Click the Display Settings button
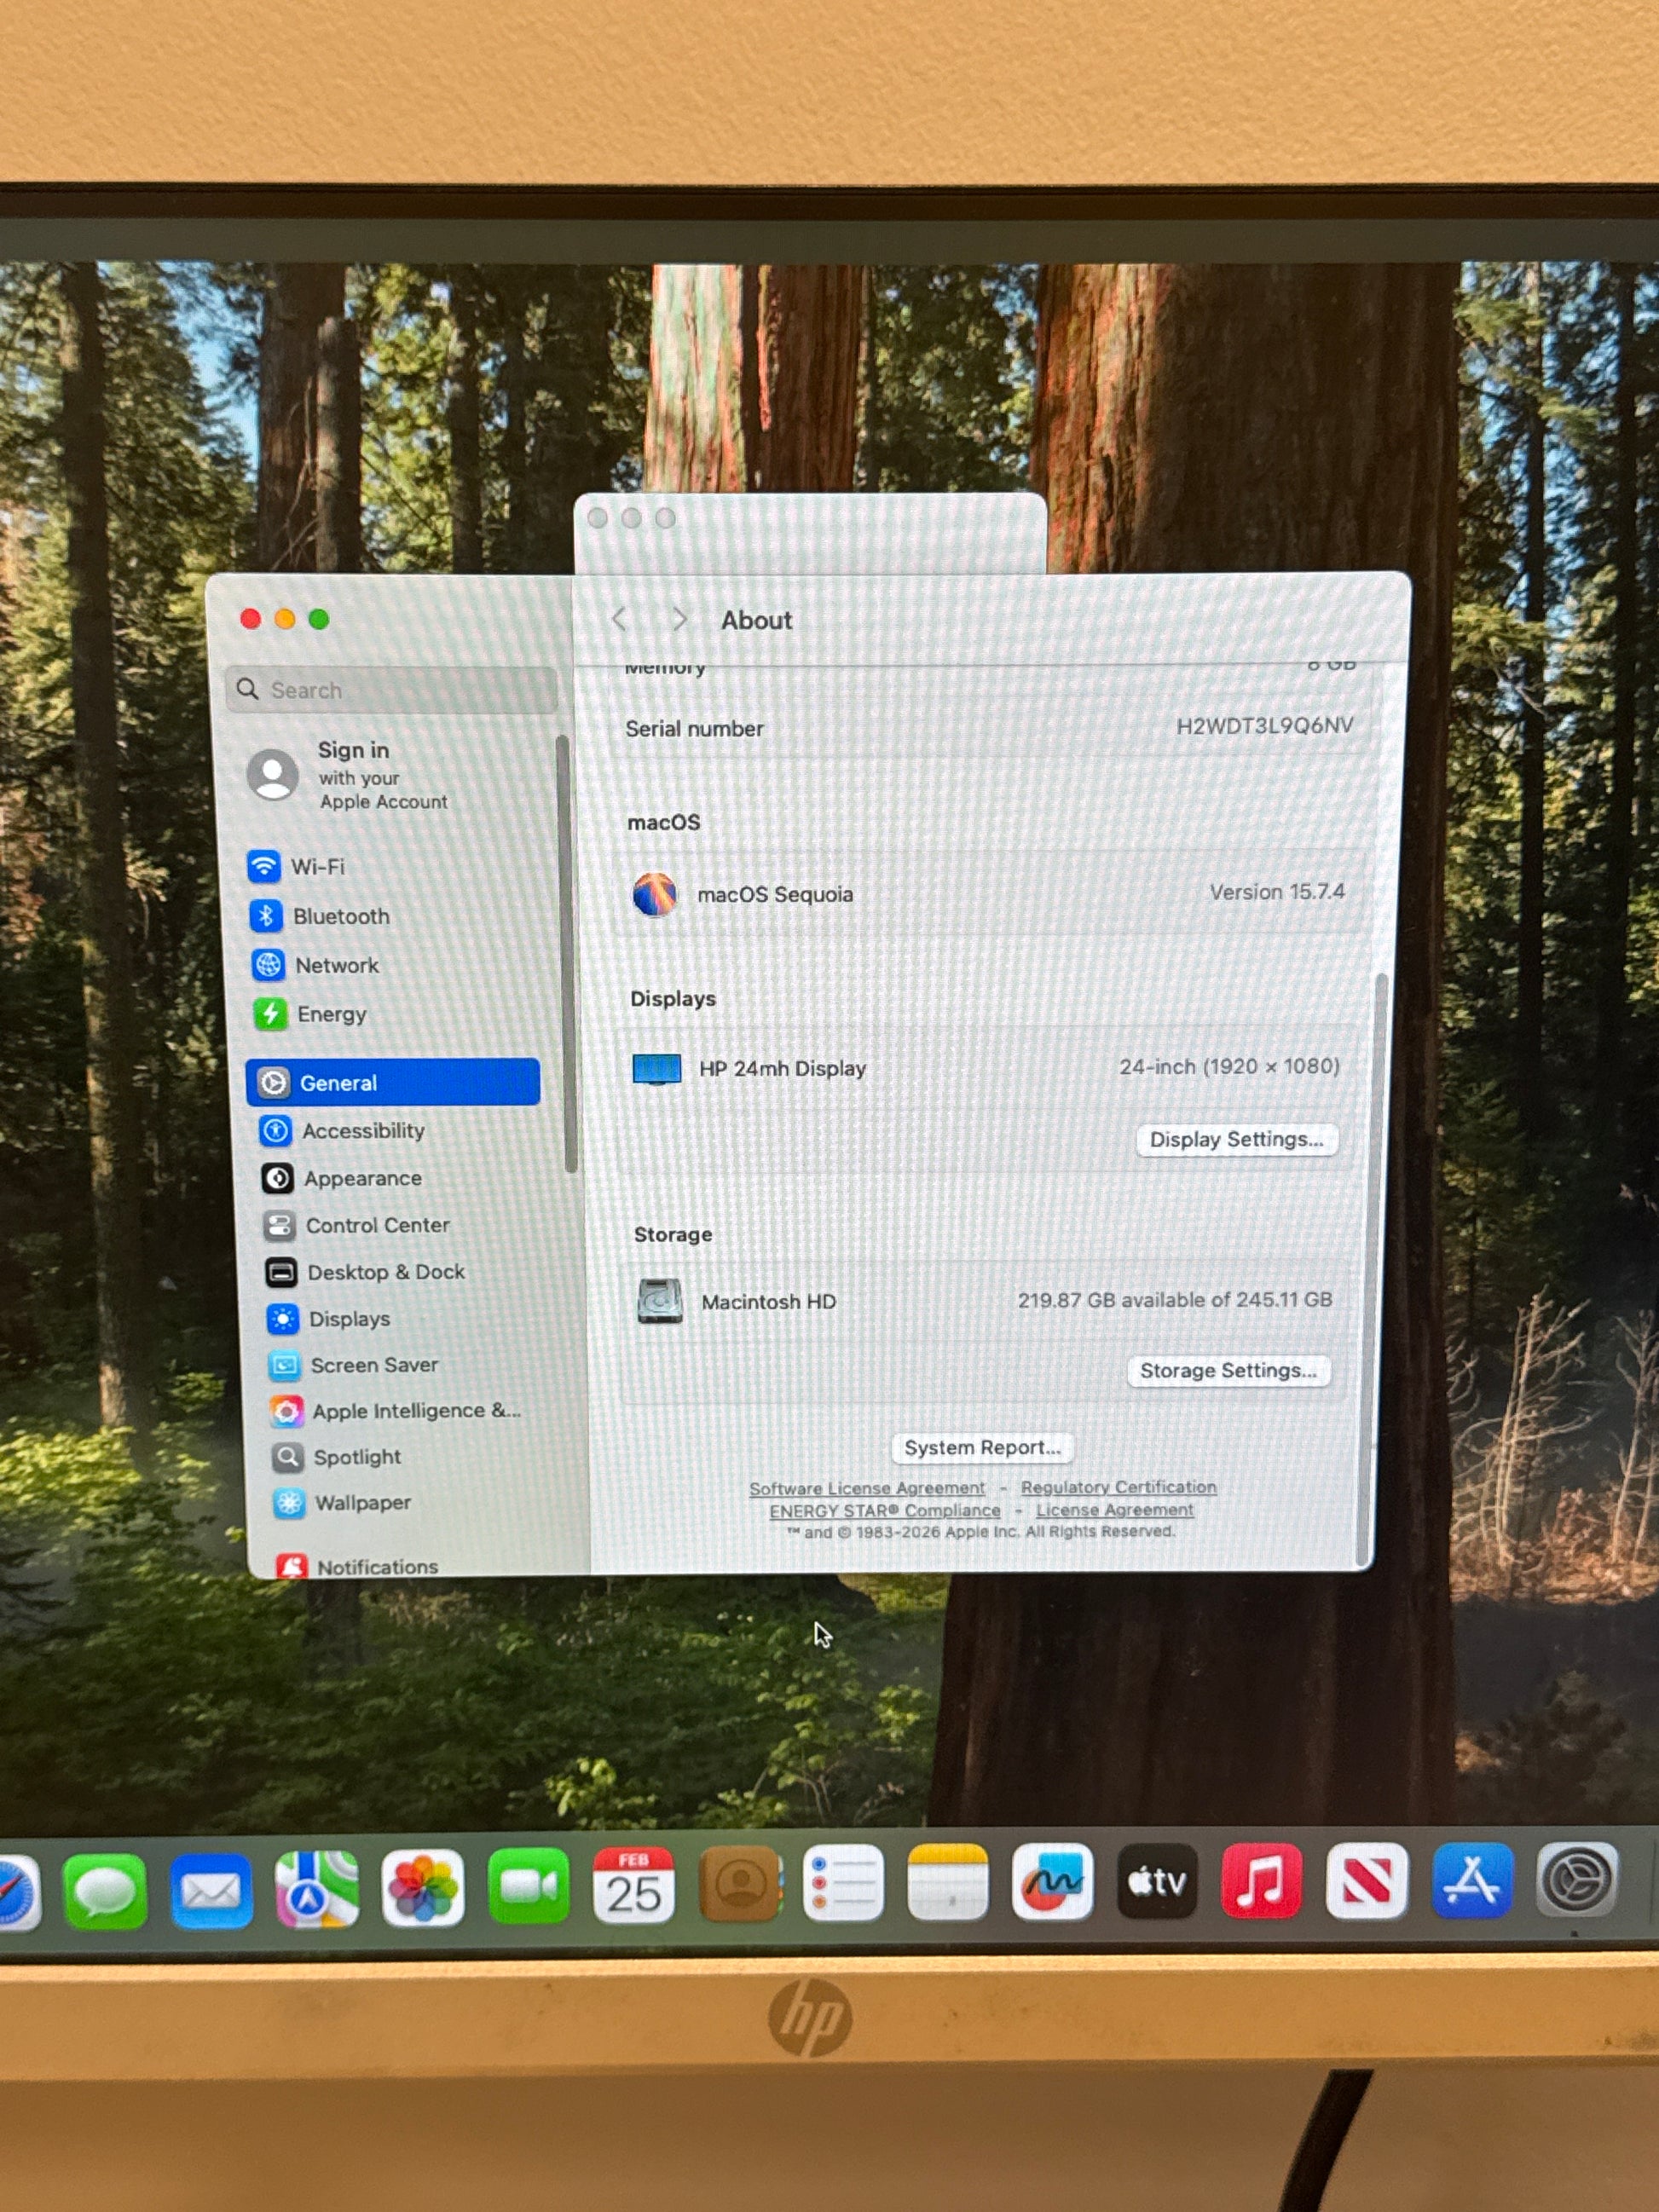Viewport: 1659px width, 2212px height. (1236, 1139)
